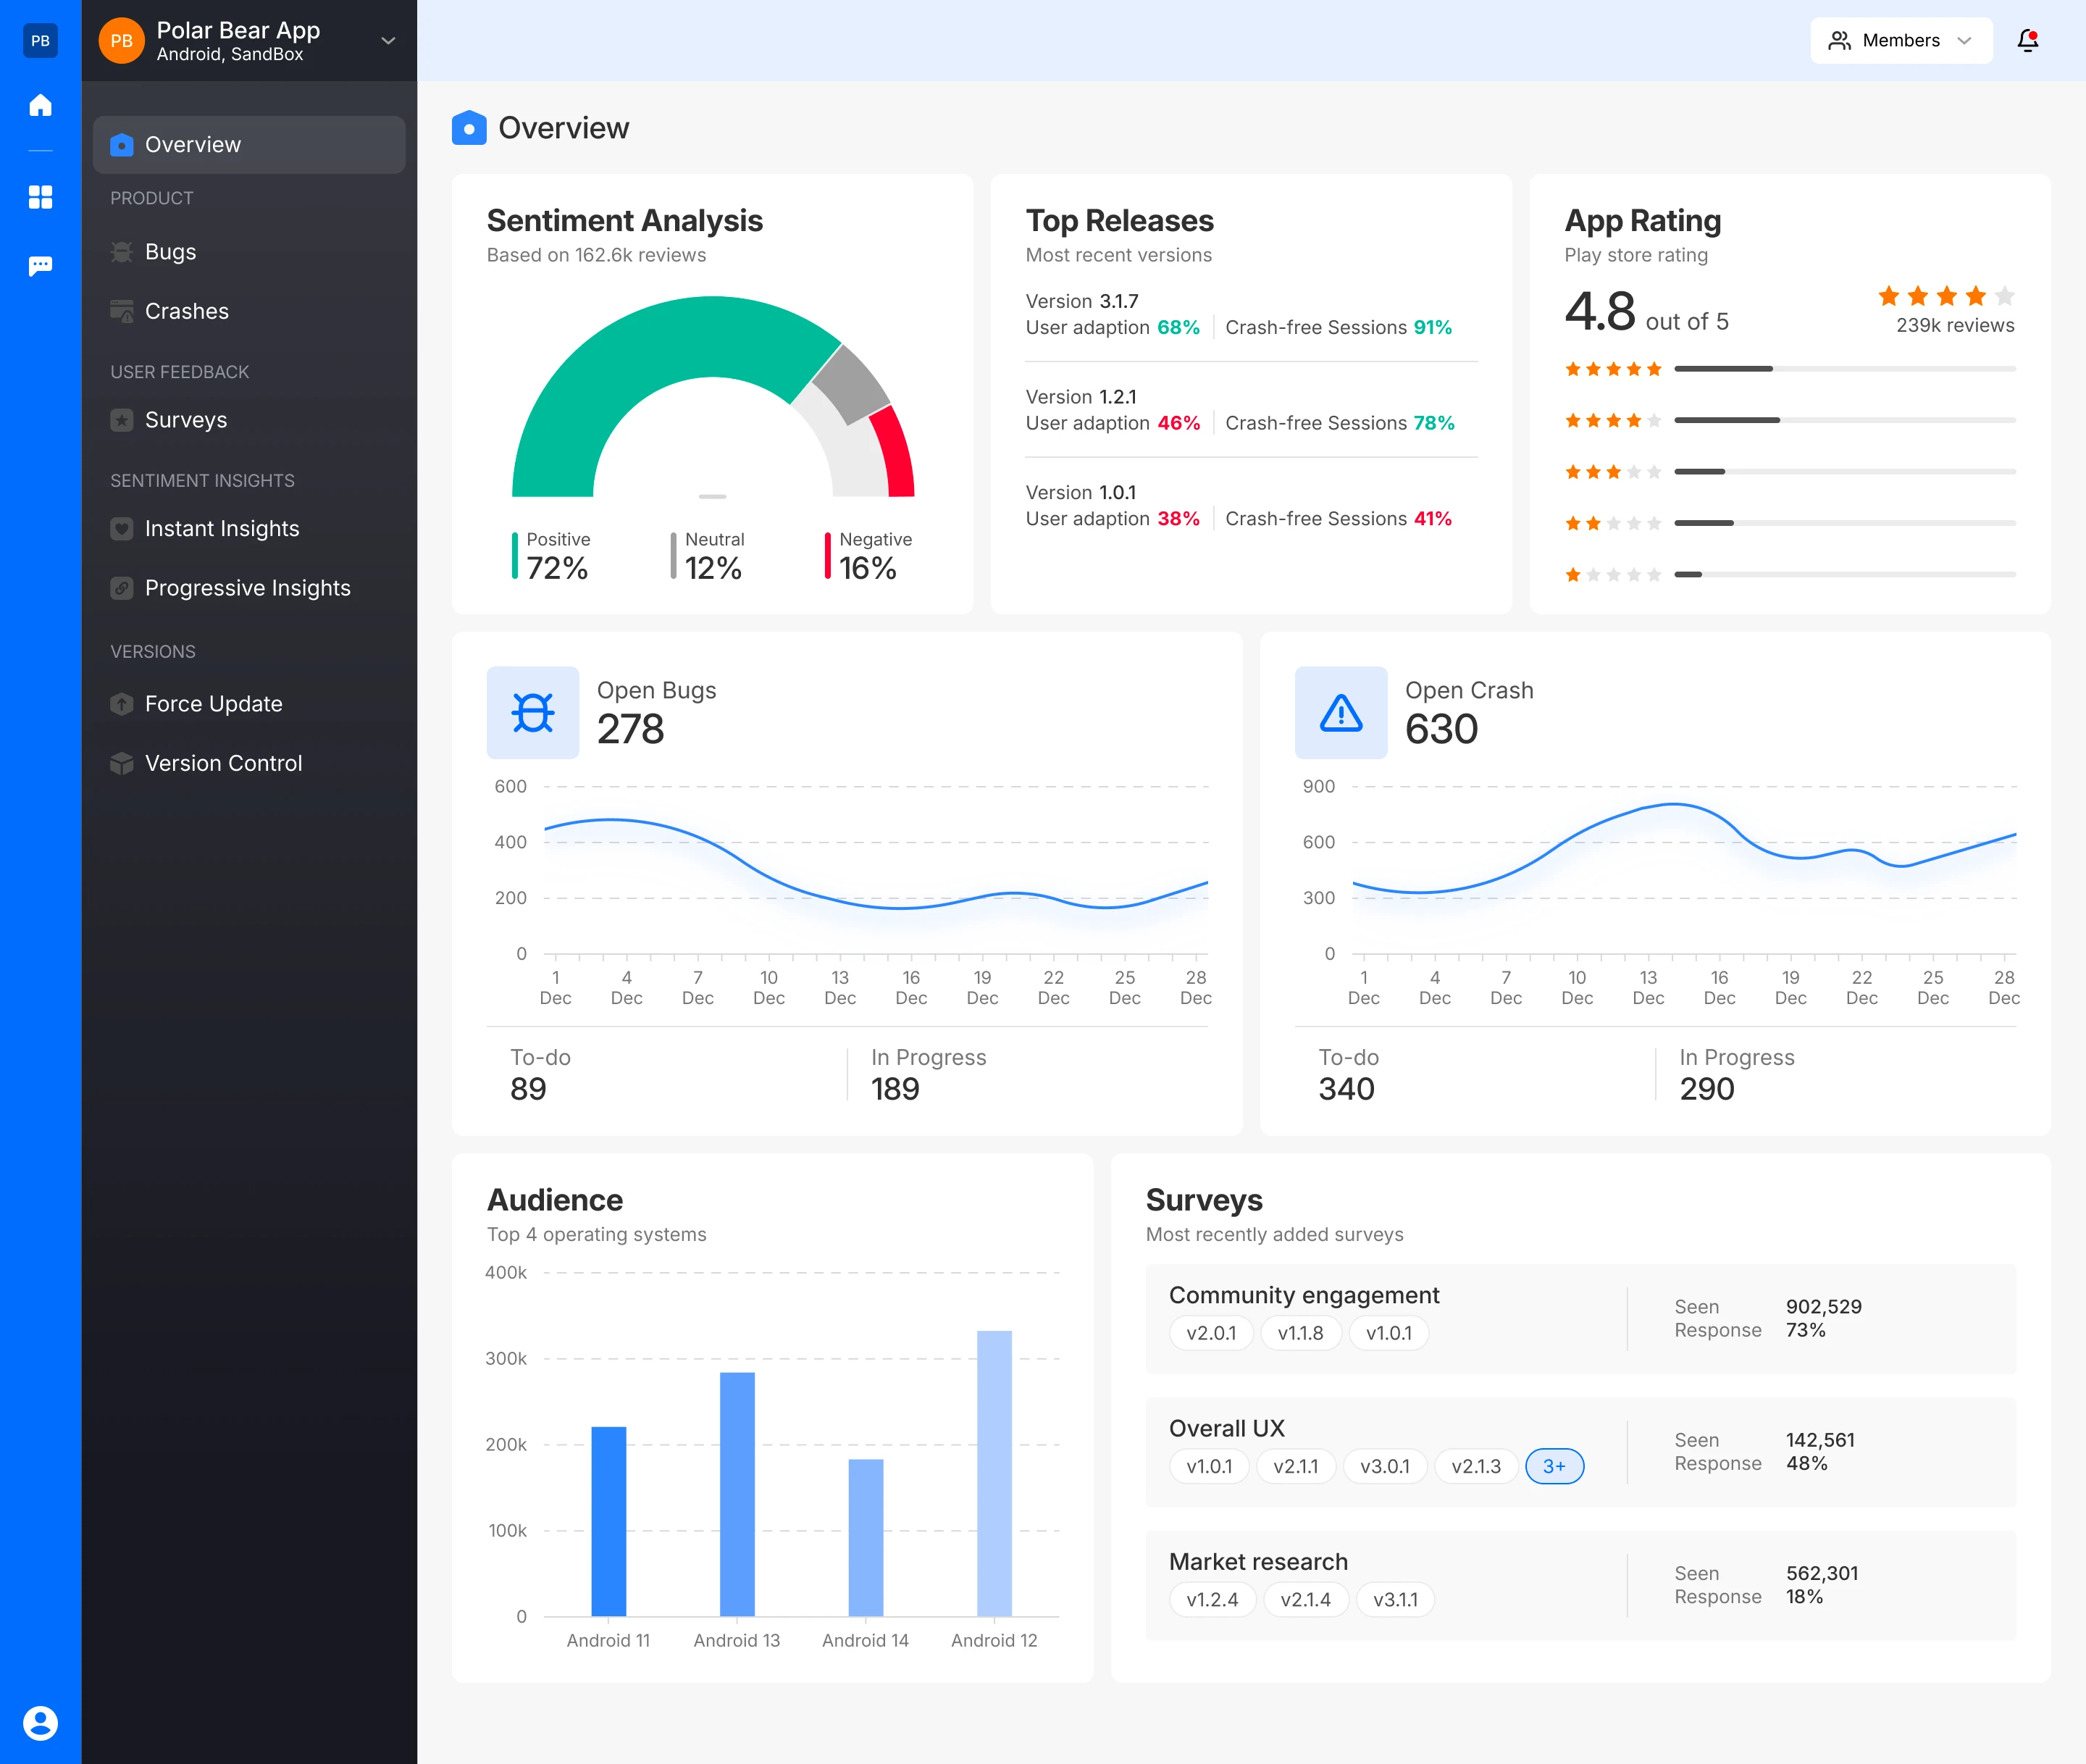Screen dimensions: 2086x1764
Task: Select Instant Insights menu item
Action: pos(221,528)
